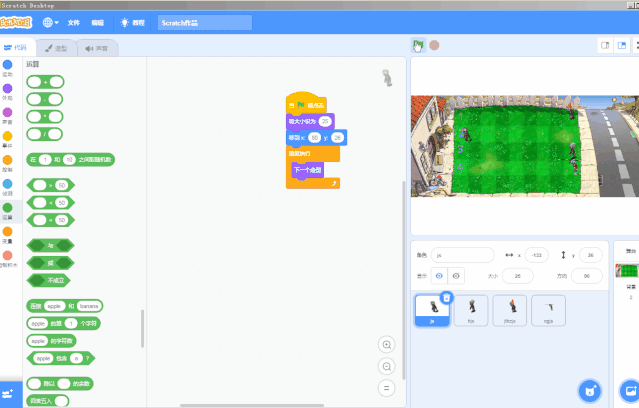Screen dimensions: 639x408
Task: Click the greater than 50 block
Action: tap(51, 185)
